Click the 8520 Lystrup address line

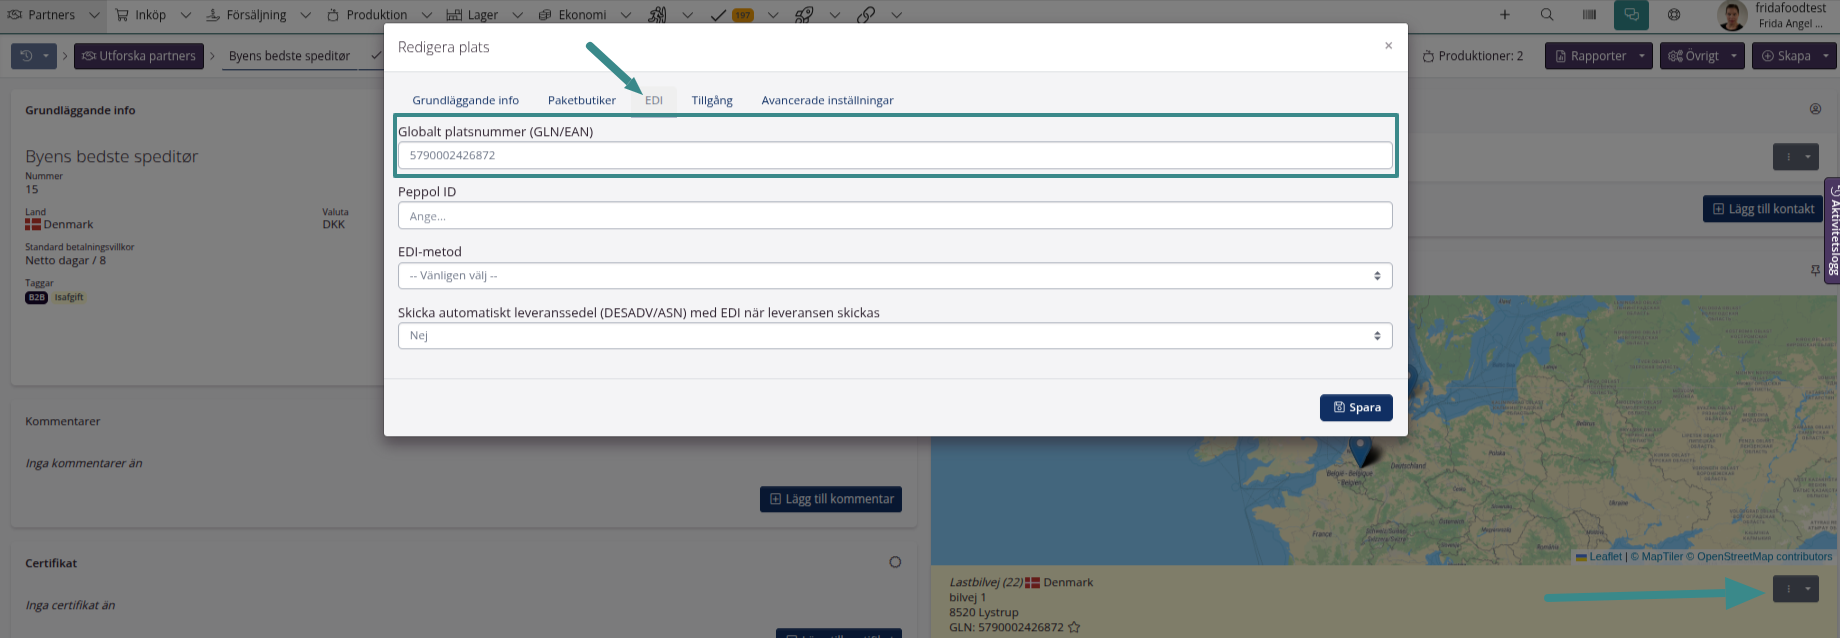984,613
